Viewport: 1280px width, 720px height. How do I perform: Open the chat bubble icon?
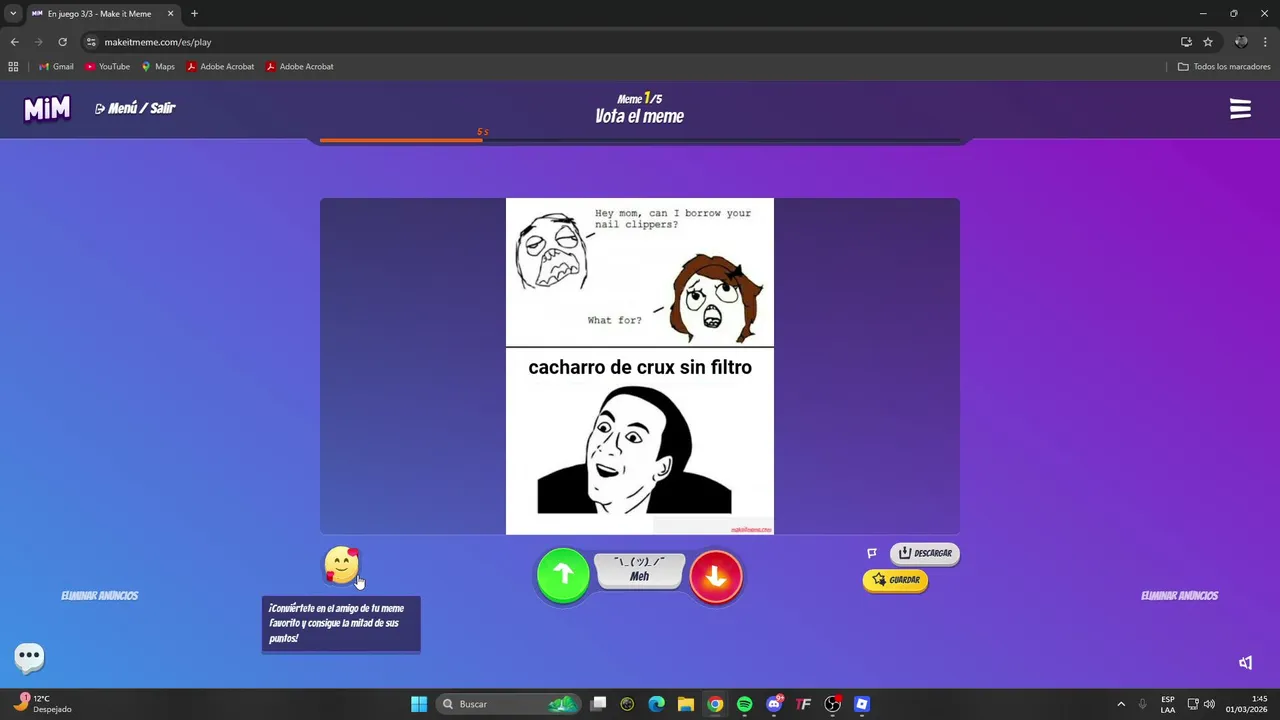click(x=29, y=657)
